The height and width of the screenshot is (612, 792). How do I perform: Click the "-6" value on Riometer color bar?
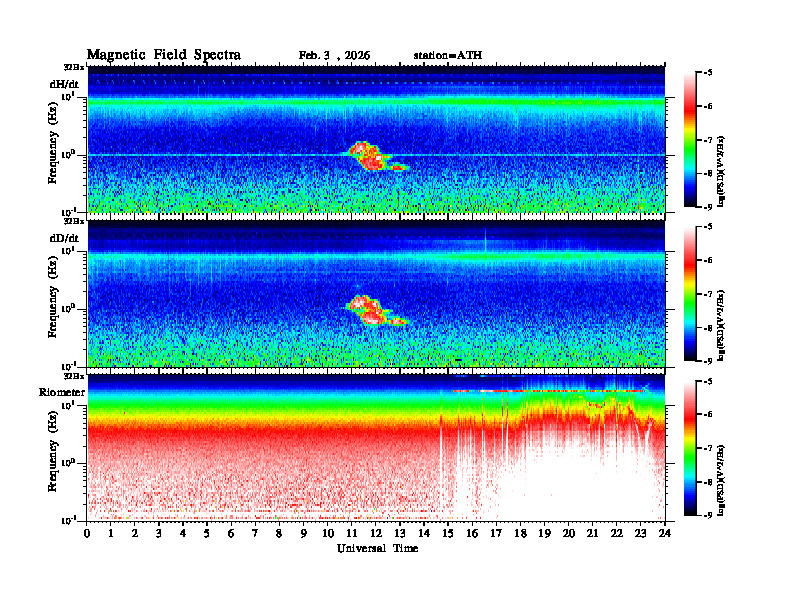pos(708,414)
